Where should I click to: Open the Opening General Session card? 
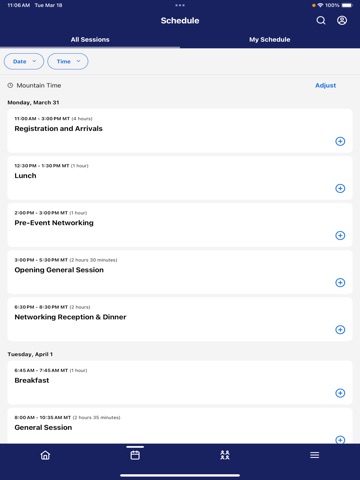coord(180,272)
